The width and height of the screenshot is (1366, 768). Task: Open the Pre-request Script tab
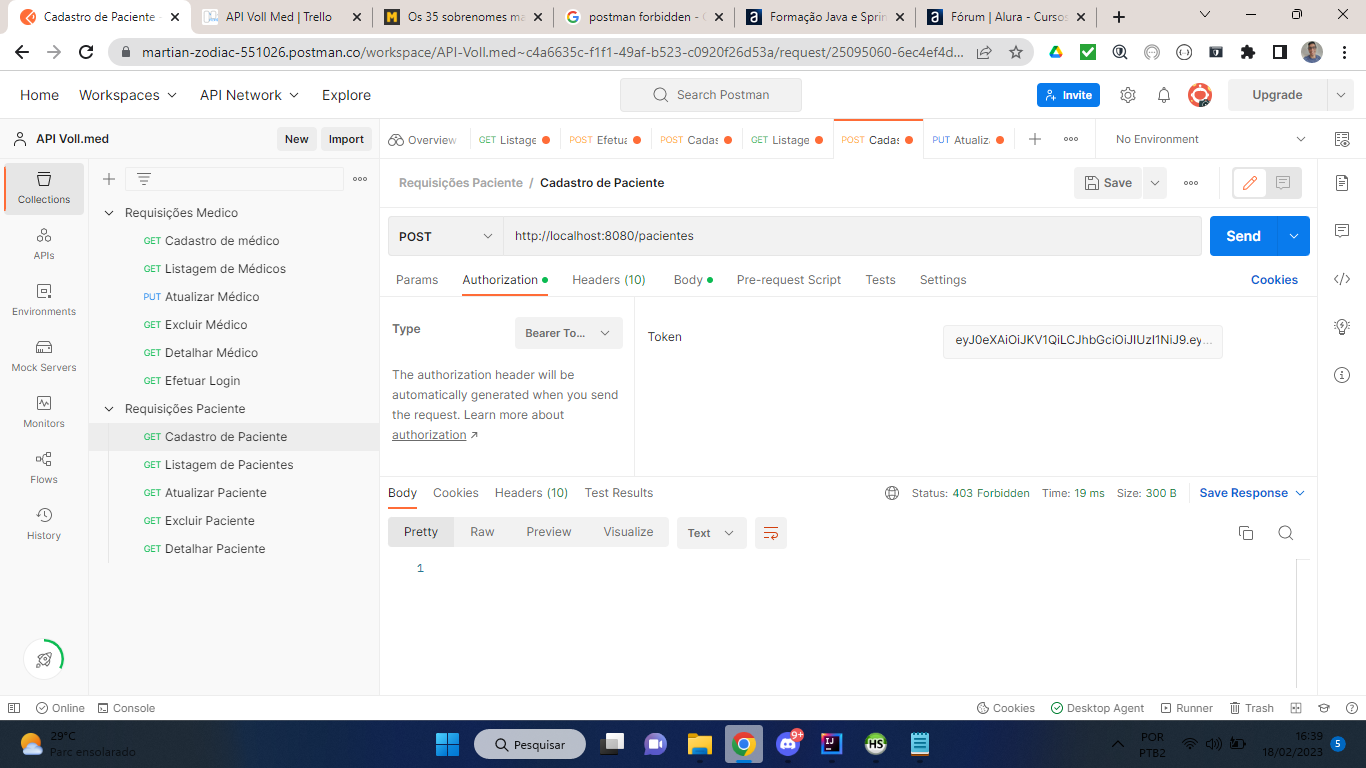coord(789,280)
